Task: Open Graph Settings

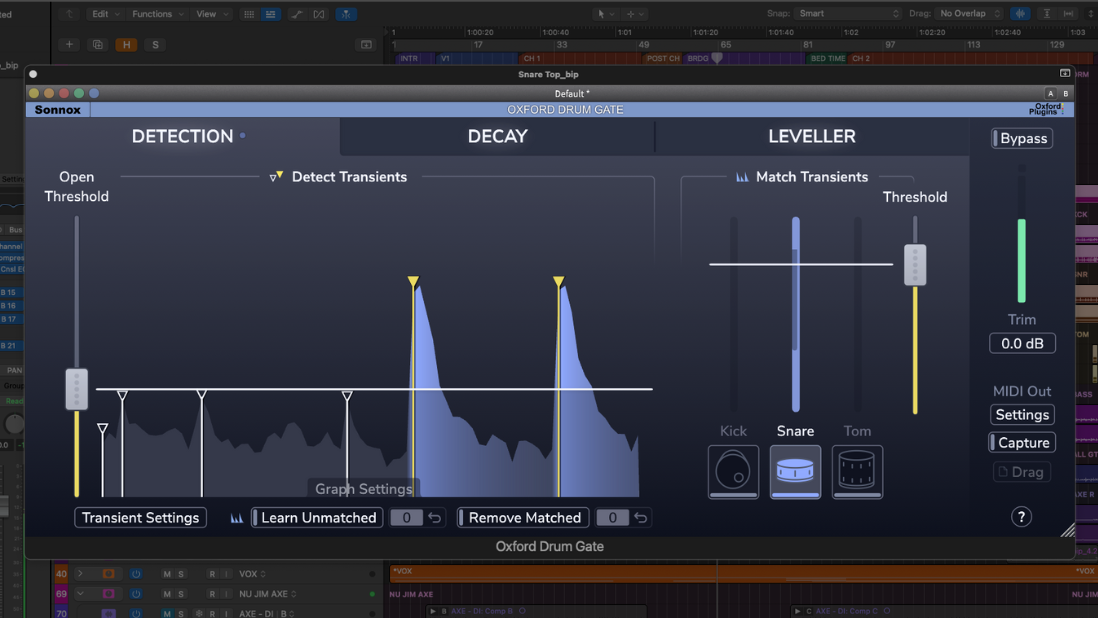Action: 363,489
